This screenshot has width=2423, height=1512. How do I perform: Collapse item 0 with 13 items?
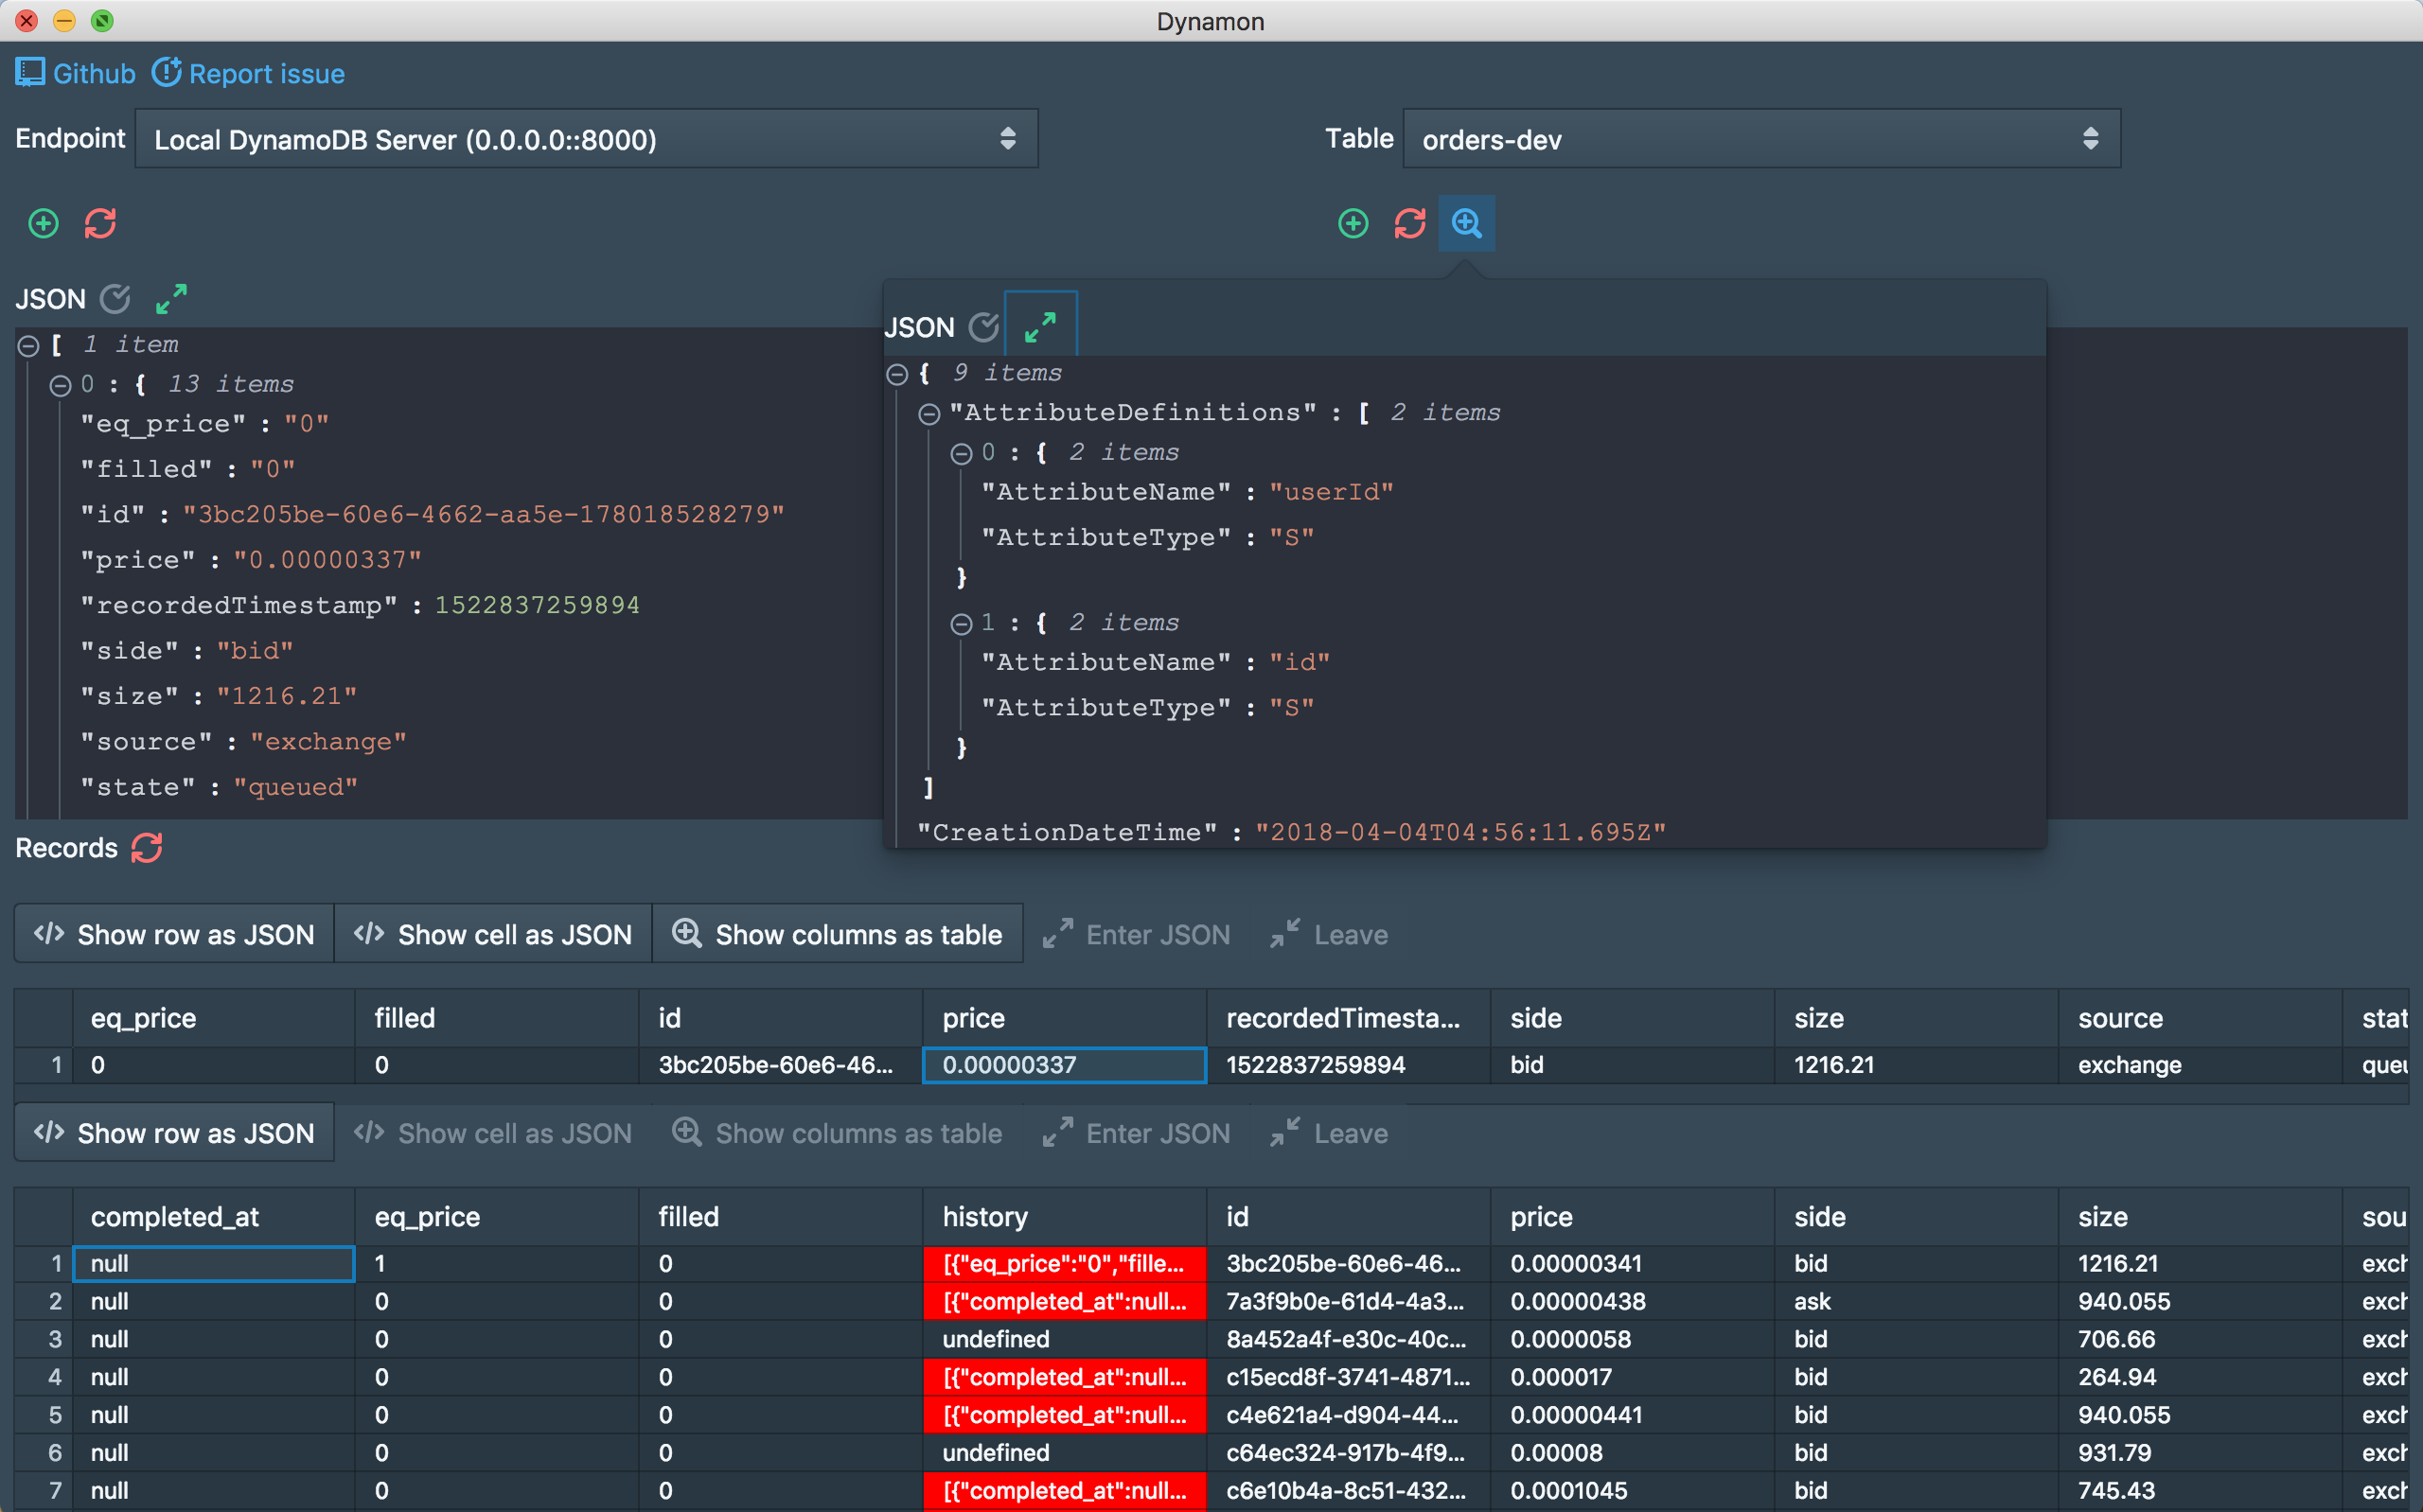coord(61,385)
